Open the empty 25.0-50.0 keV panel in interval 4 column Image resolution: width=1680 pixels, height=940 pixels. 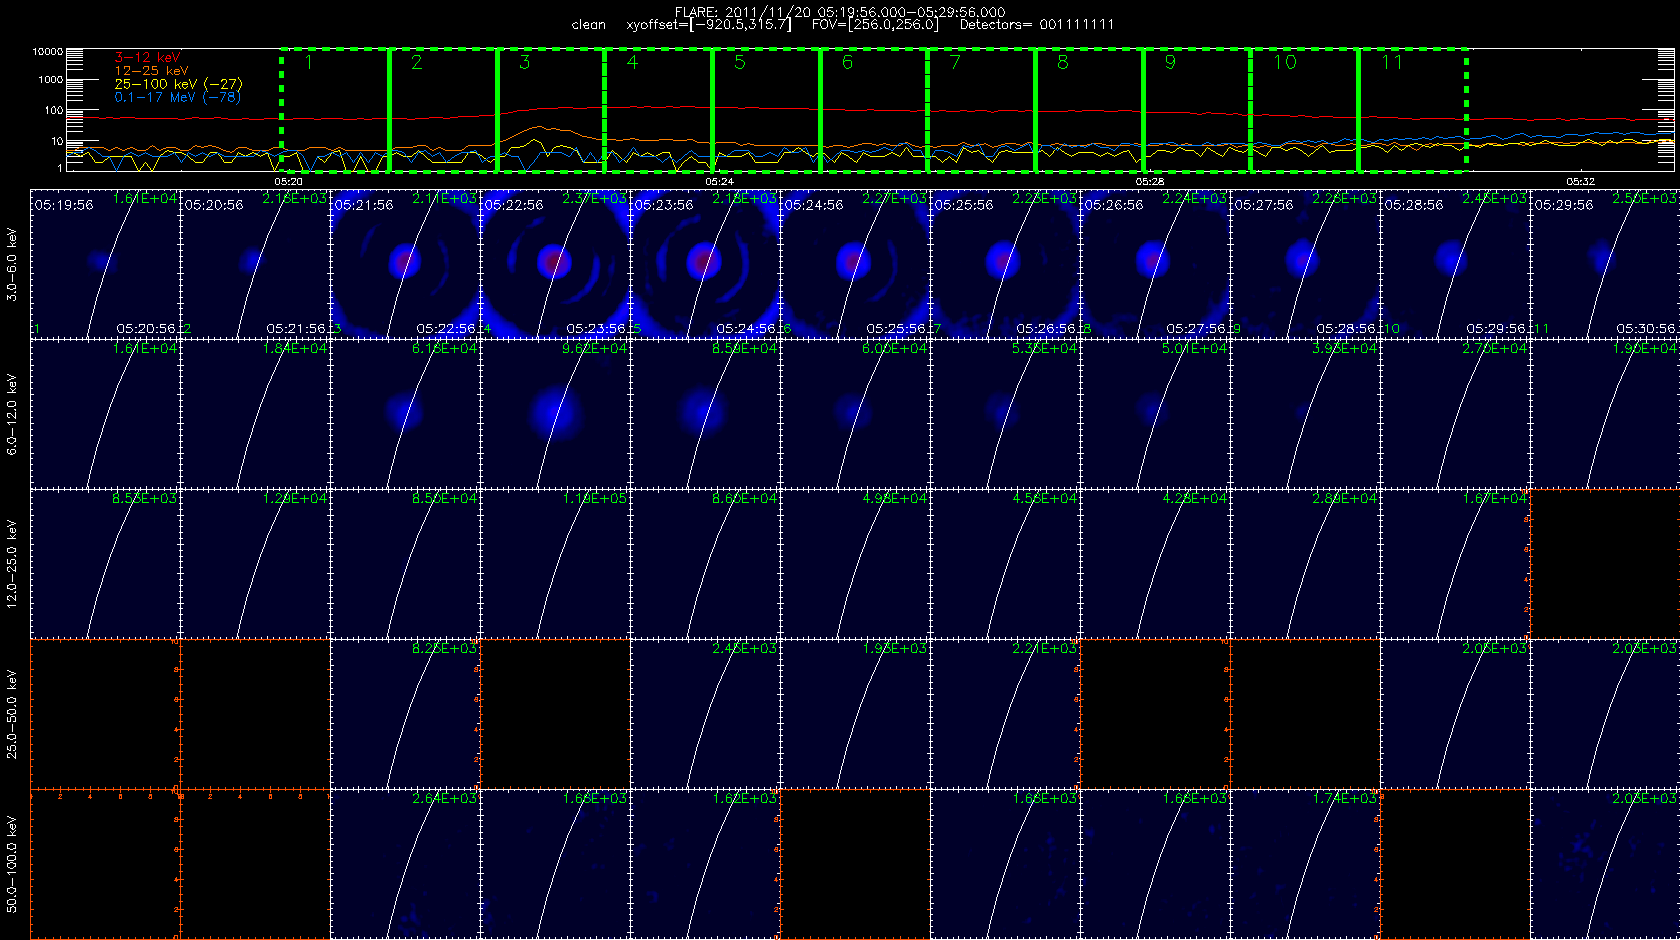pos(555,714)
